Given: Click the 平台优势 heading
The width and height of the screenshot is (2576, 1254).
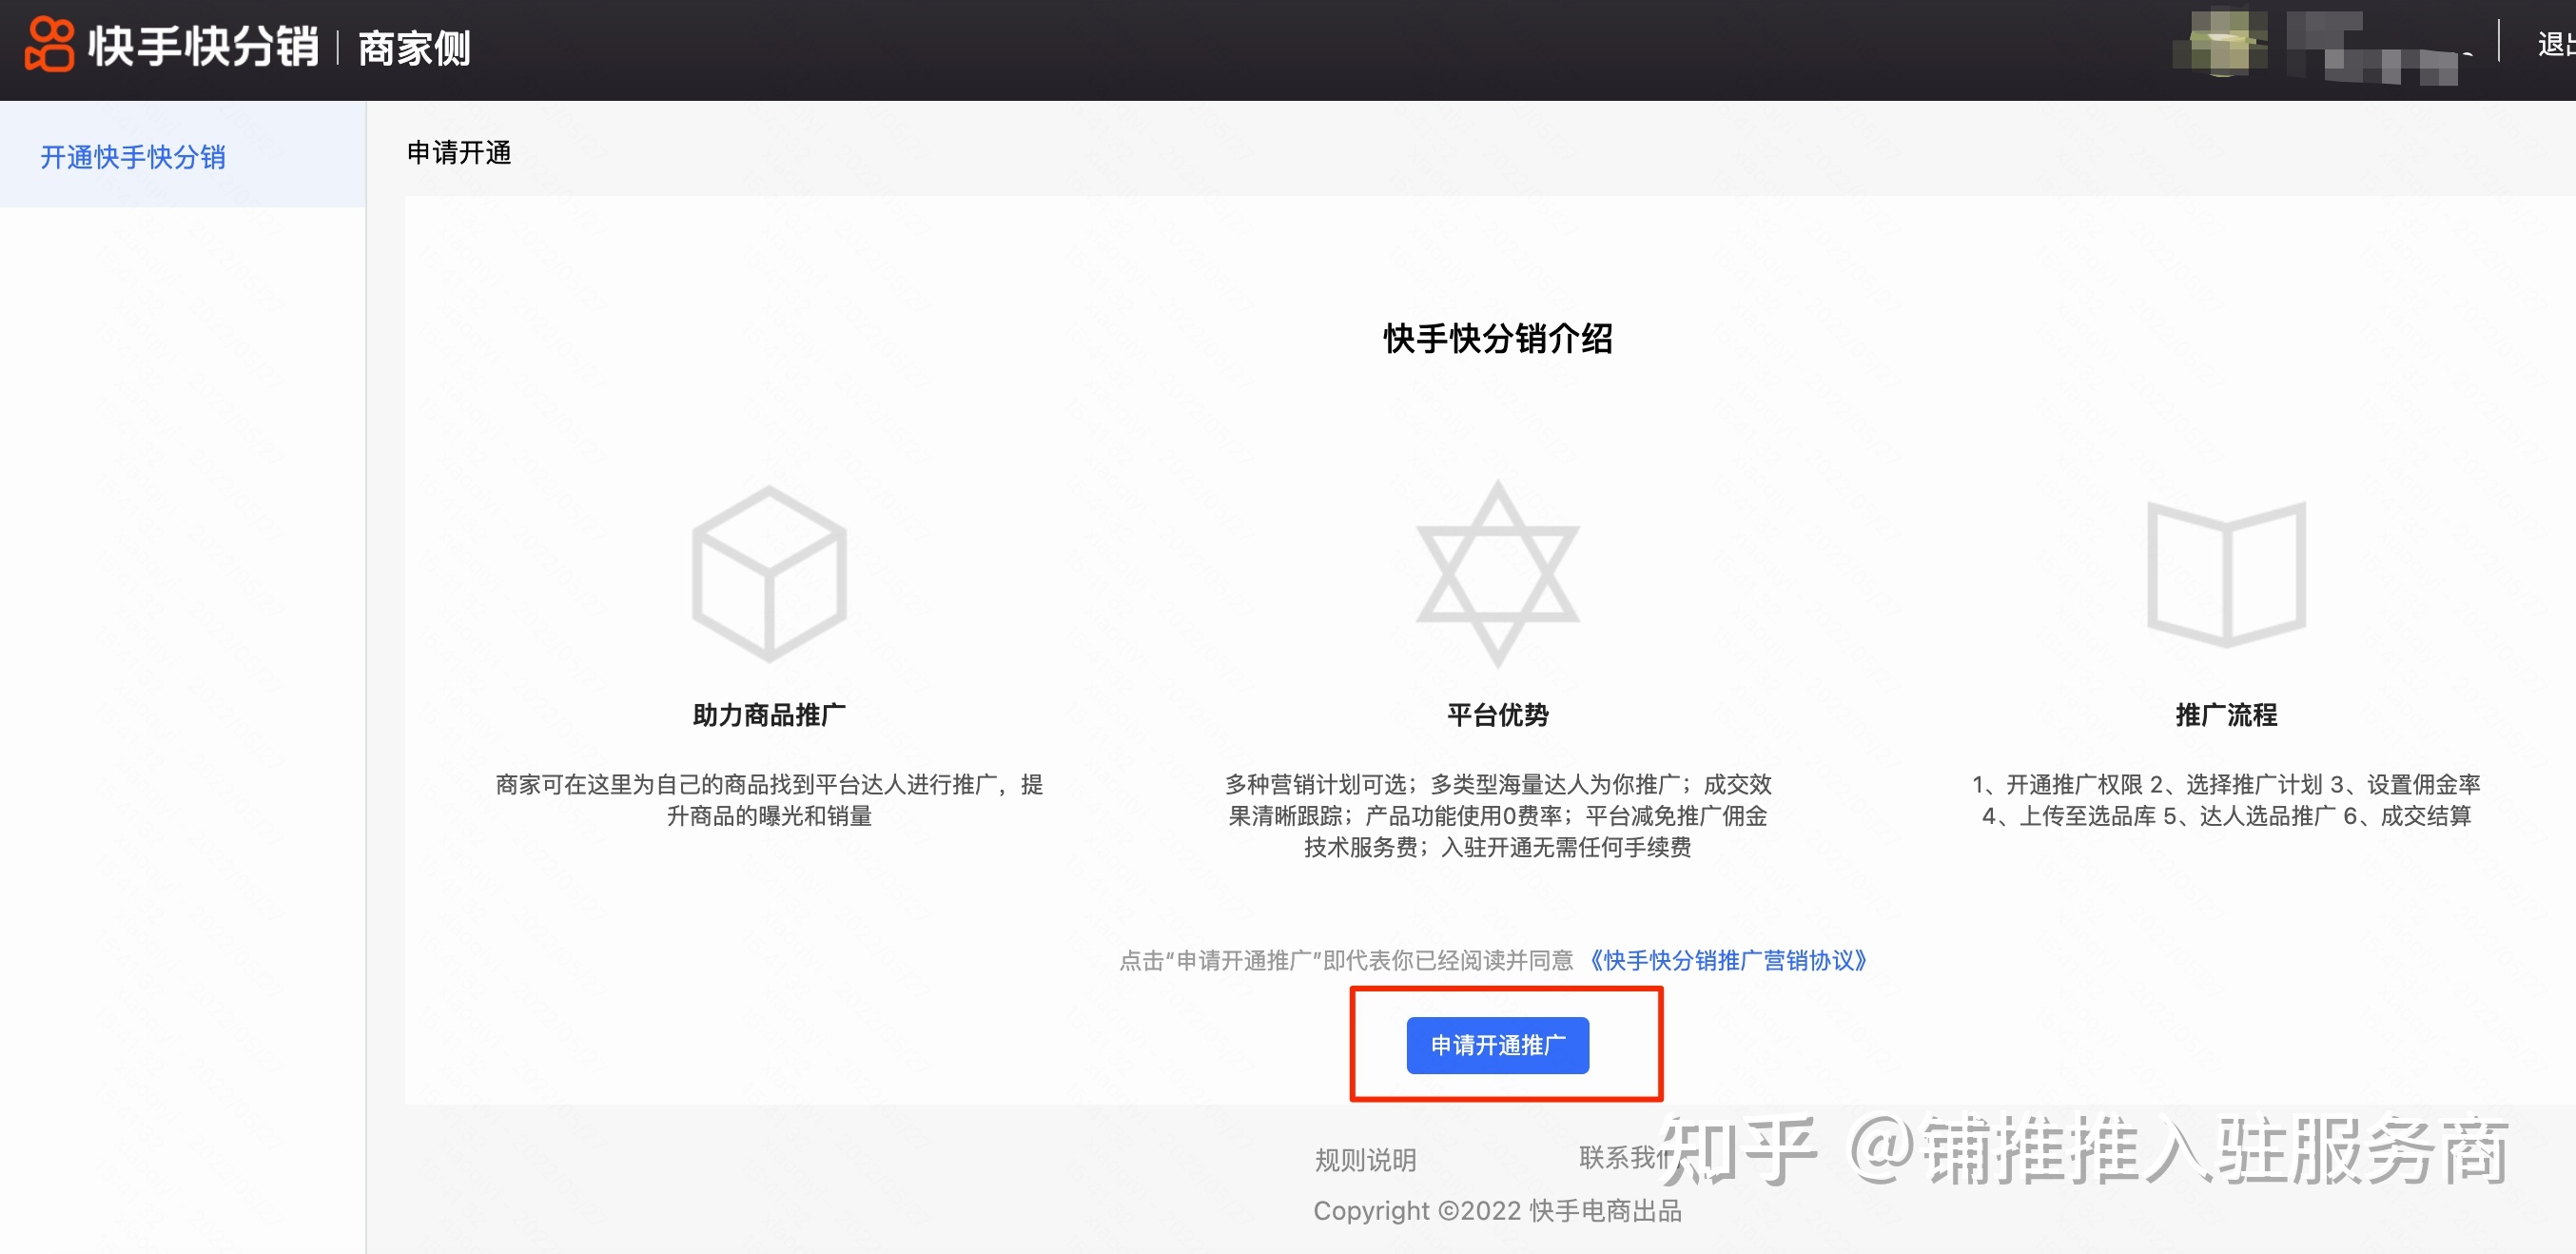Looking at the screenshot, I should [x=1497, y=715].
